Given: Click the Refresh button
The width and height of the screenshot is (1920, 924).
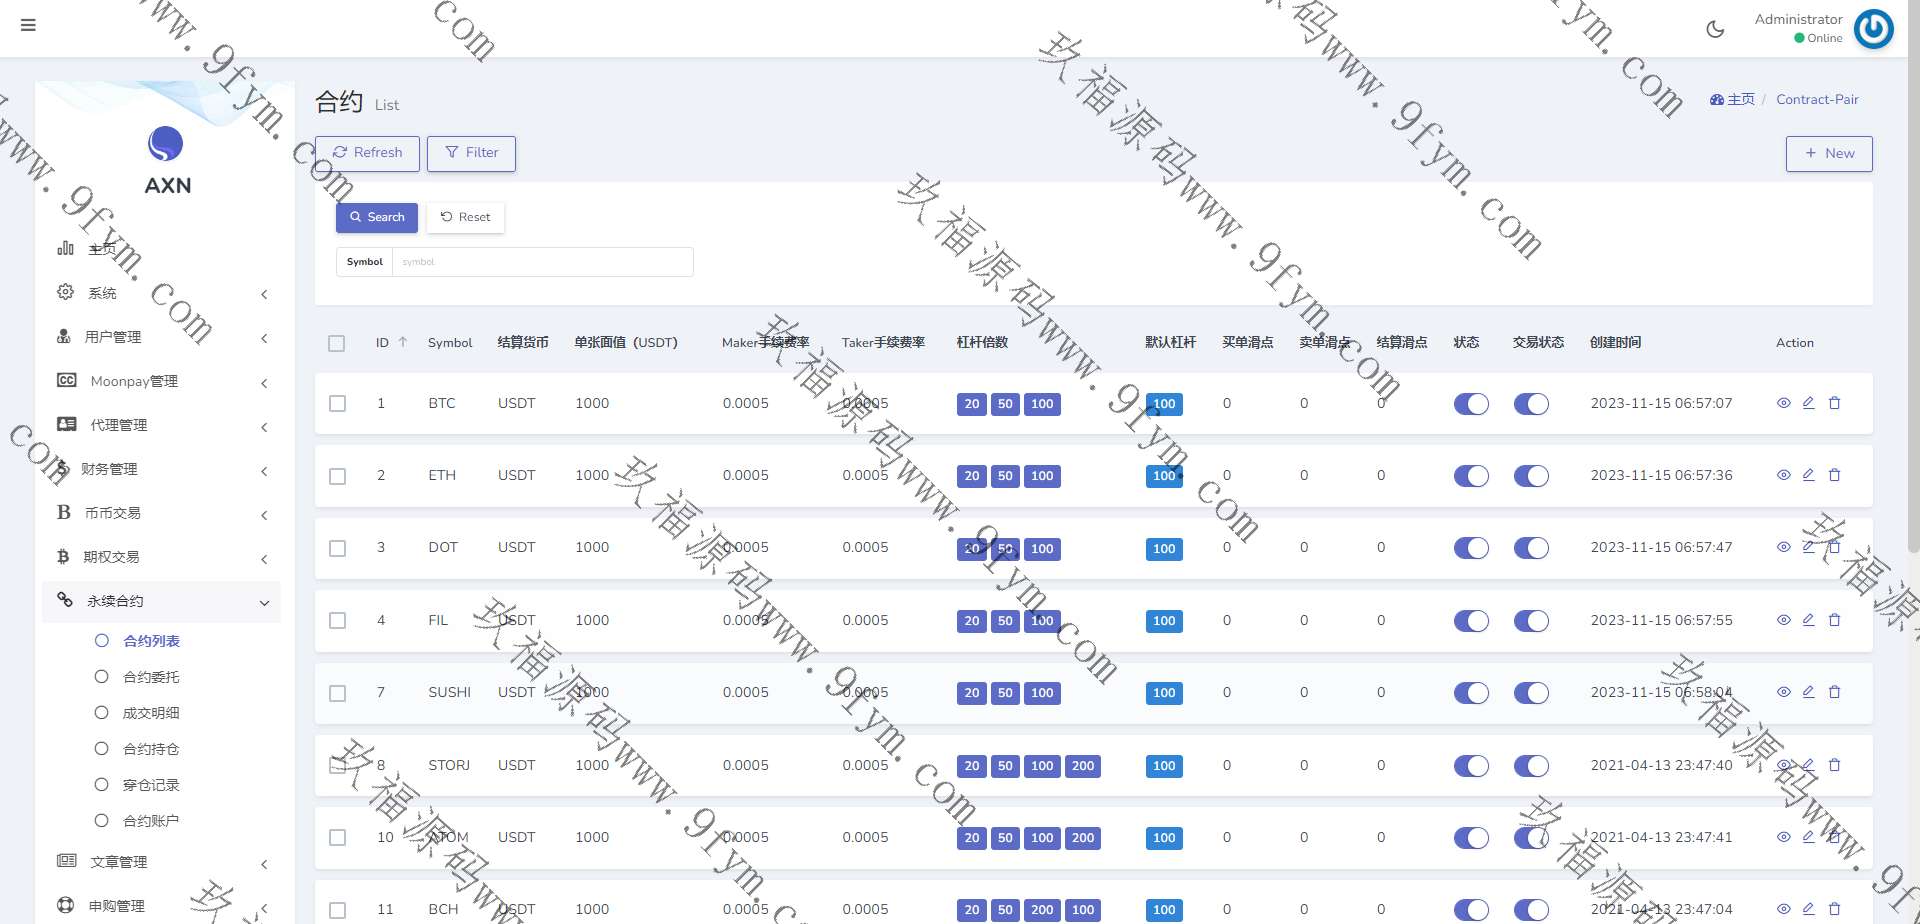Looking at the screenshot, I should coord(367,153).
